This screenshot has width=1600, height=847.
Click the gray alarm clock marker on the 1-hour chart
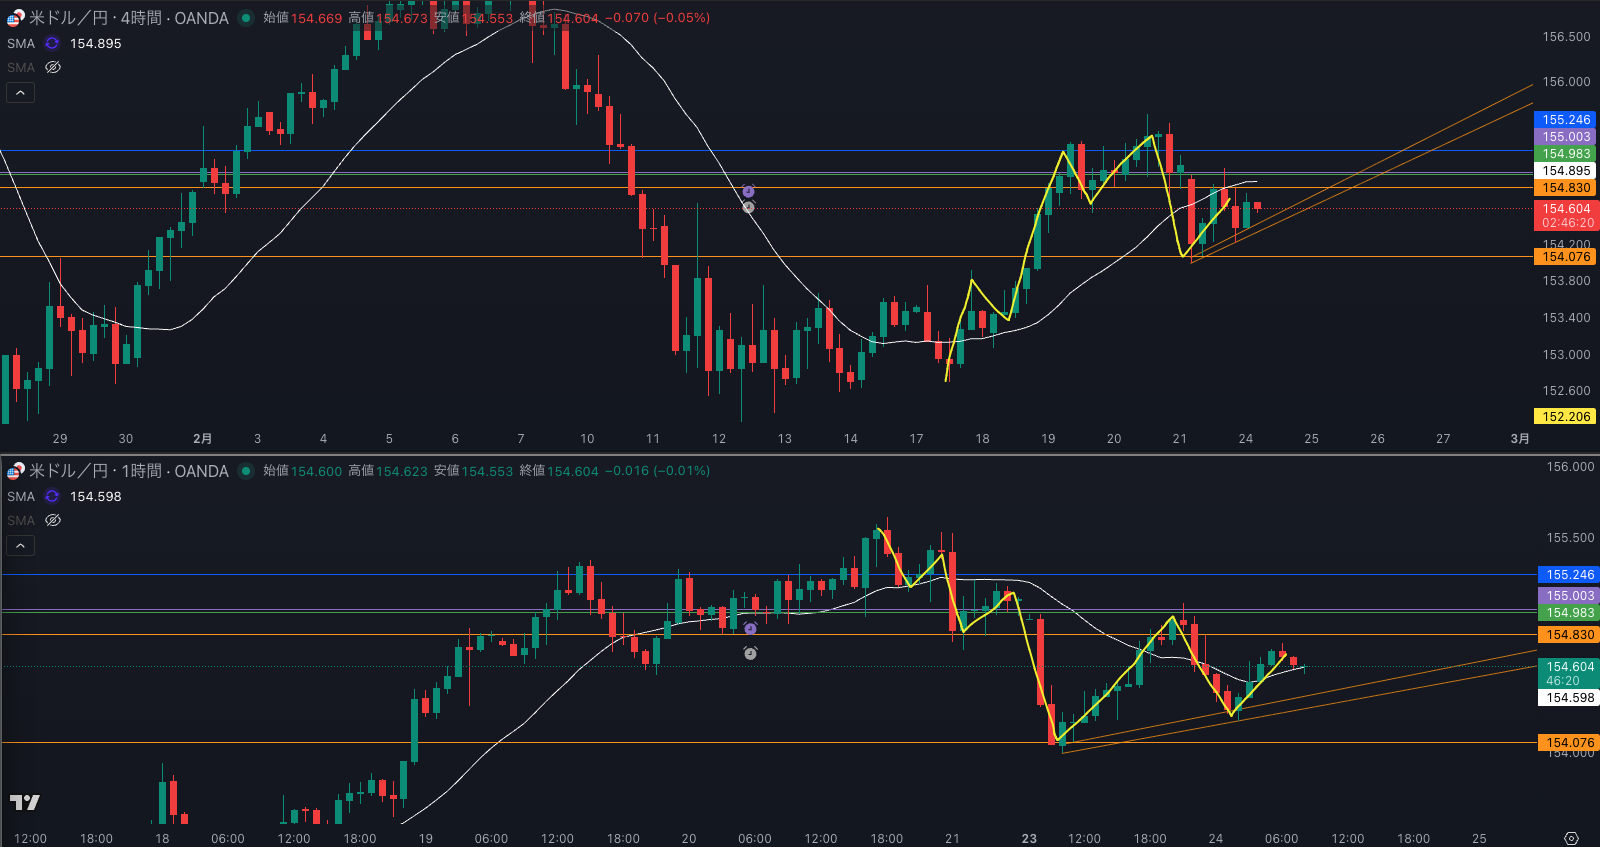click(x=750, y=653)
